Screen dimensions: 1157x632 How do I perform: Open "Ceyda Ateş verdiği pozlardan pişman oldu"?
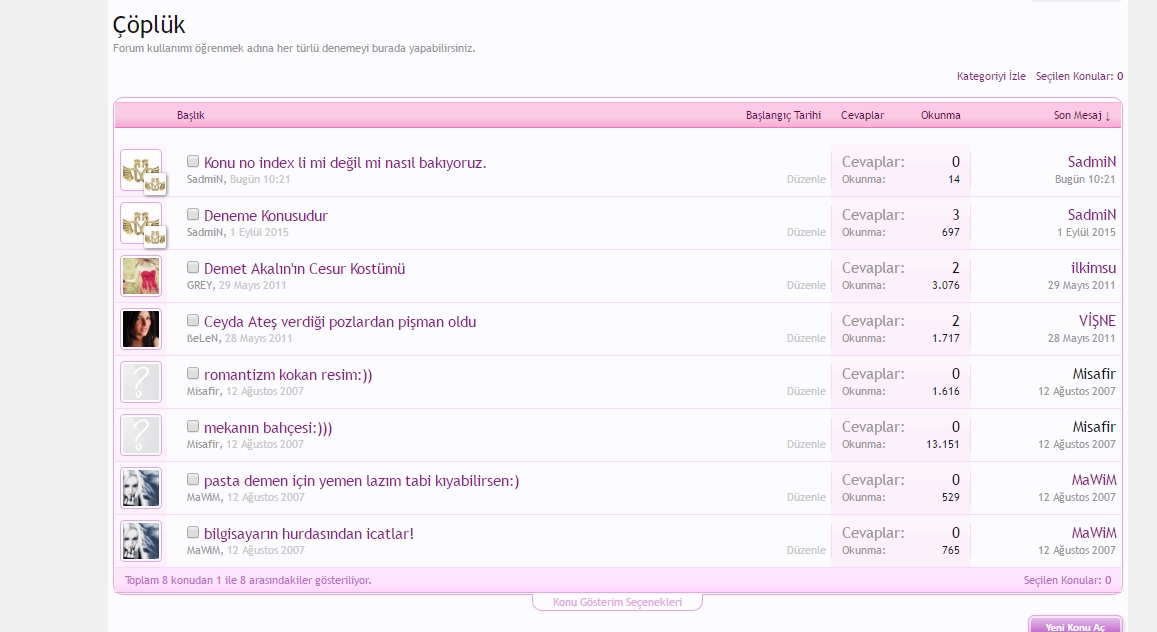click(x=339, y=320)
